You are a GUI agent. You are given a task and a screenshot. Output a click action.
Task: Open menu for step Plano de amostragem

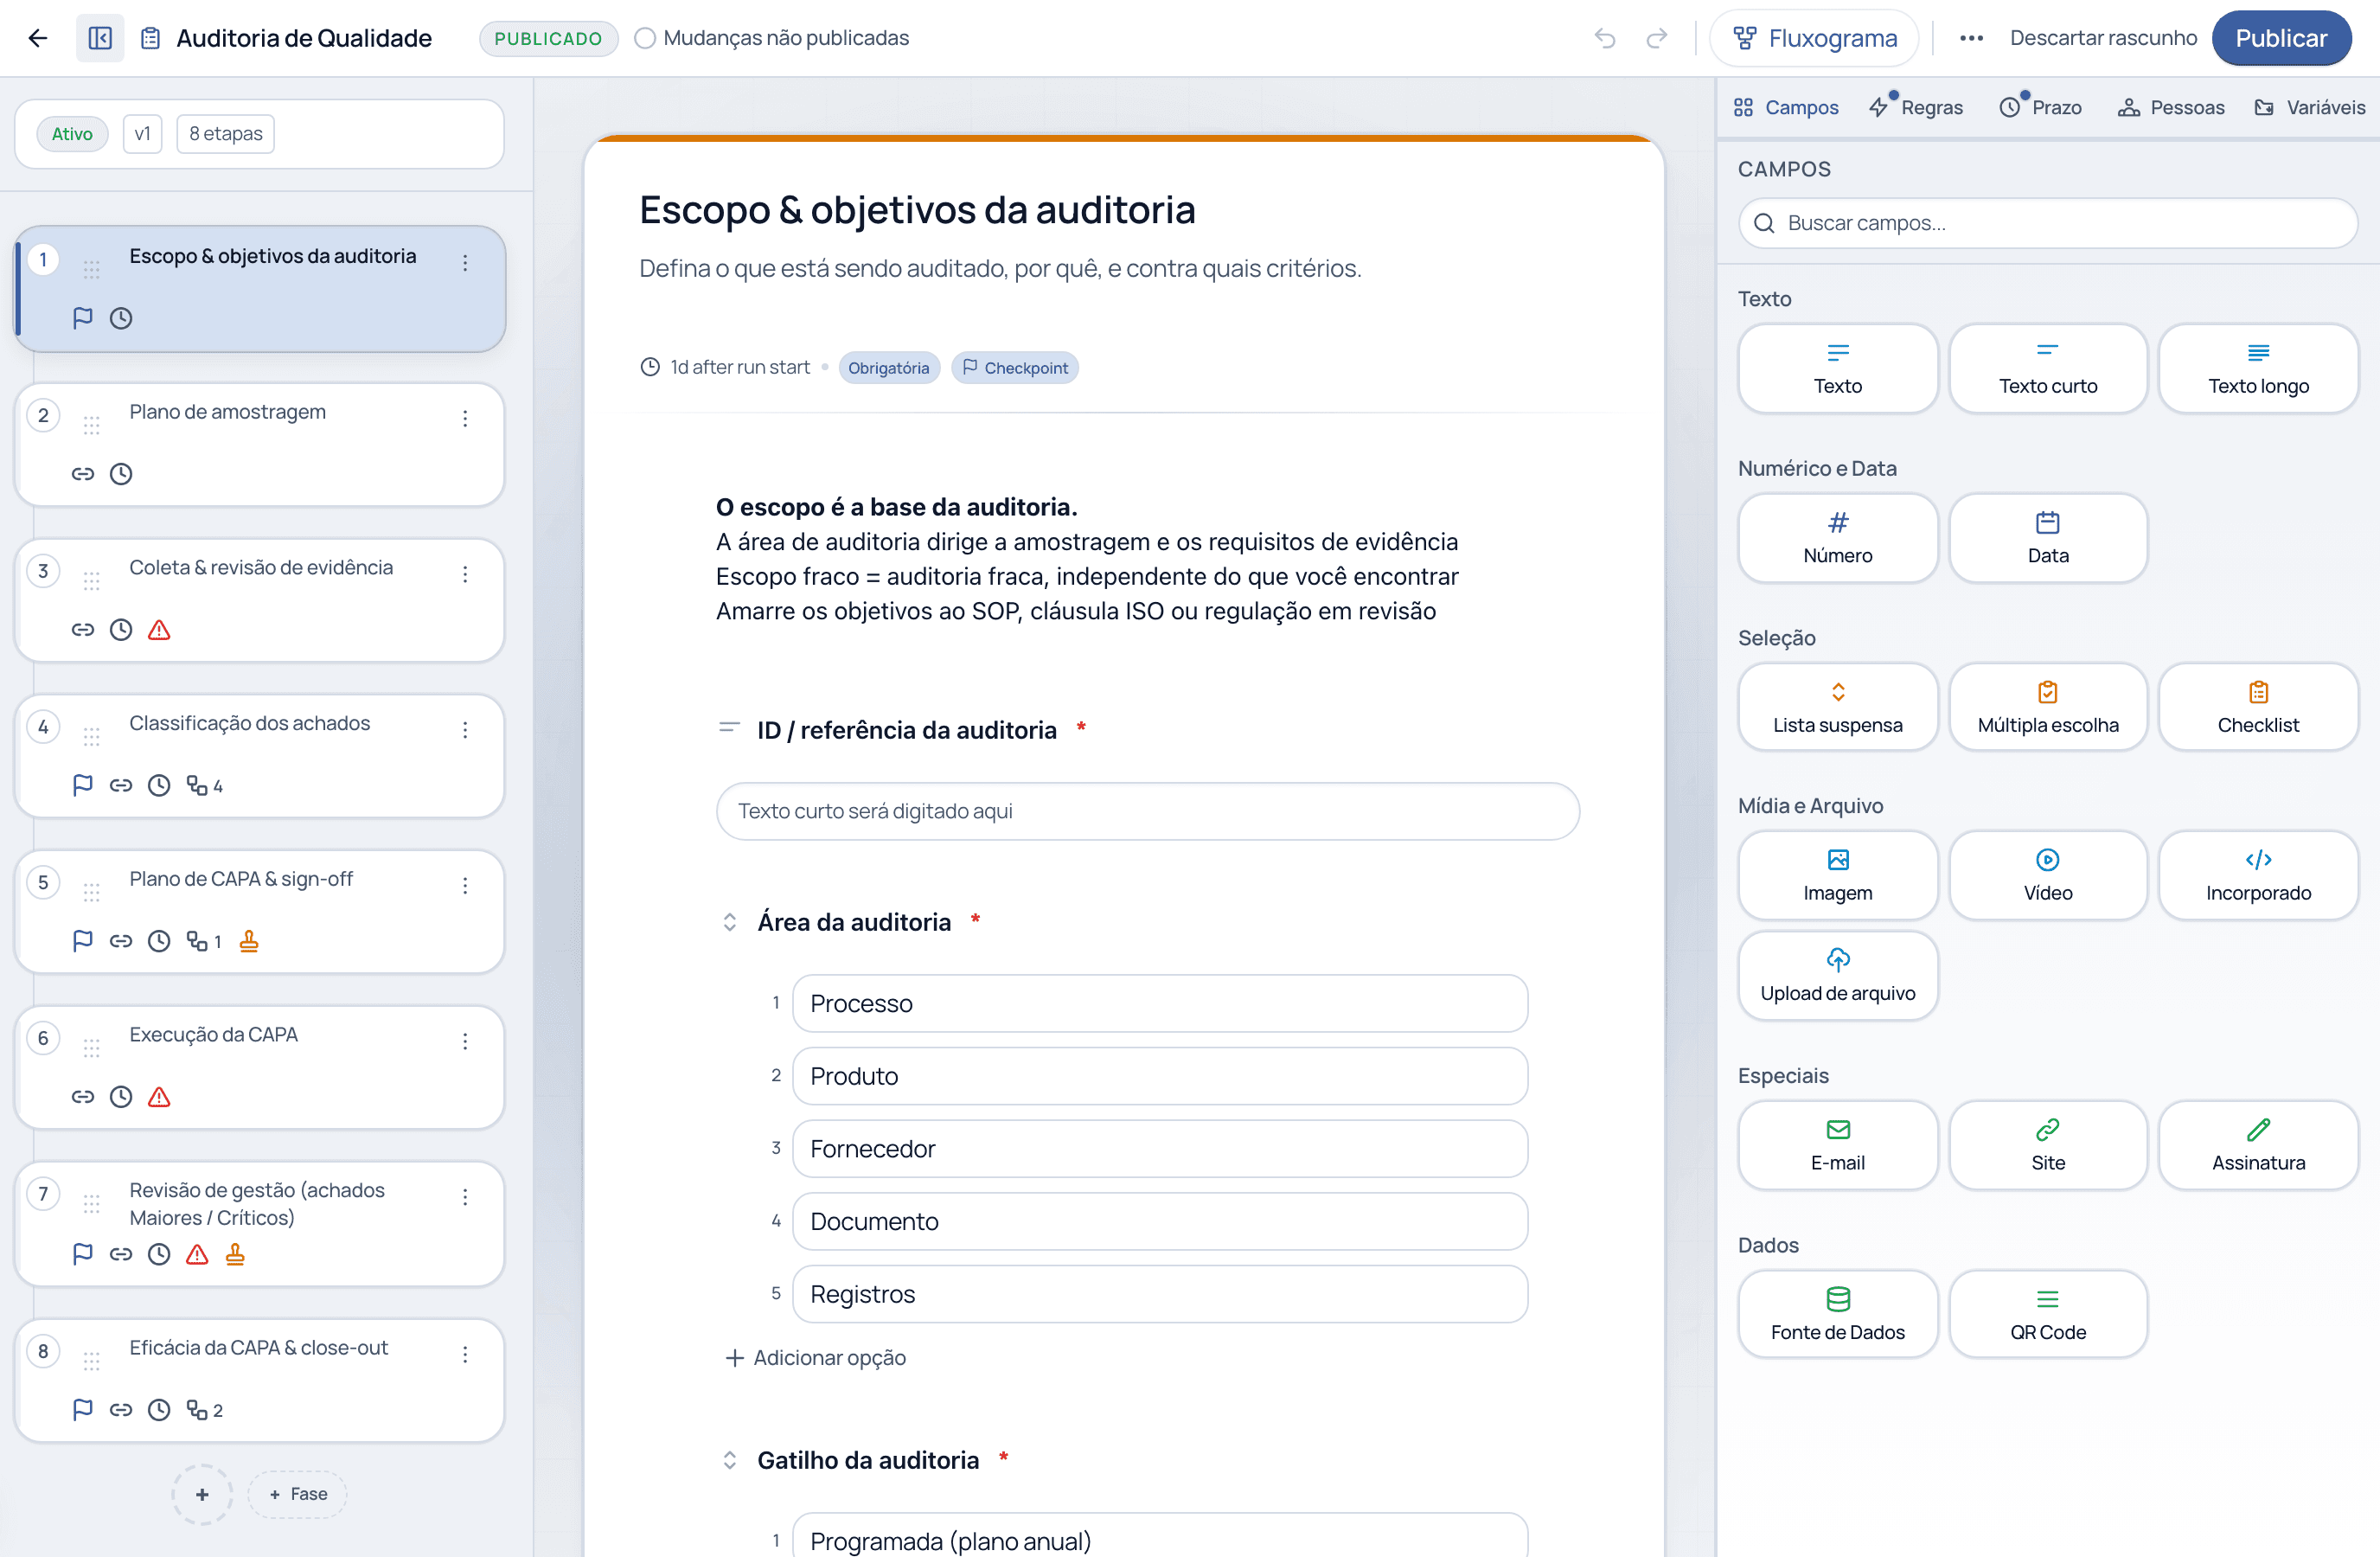tap(465, 419)
